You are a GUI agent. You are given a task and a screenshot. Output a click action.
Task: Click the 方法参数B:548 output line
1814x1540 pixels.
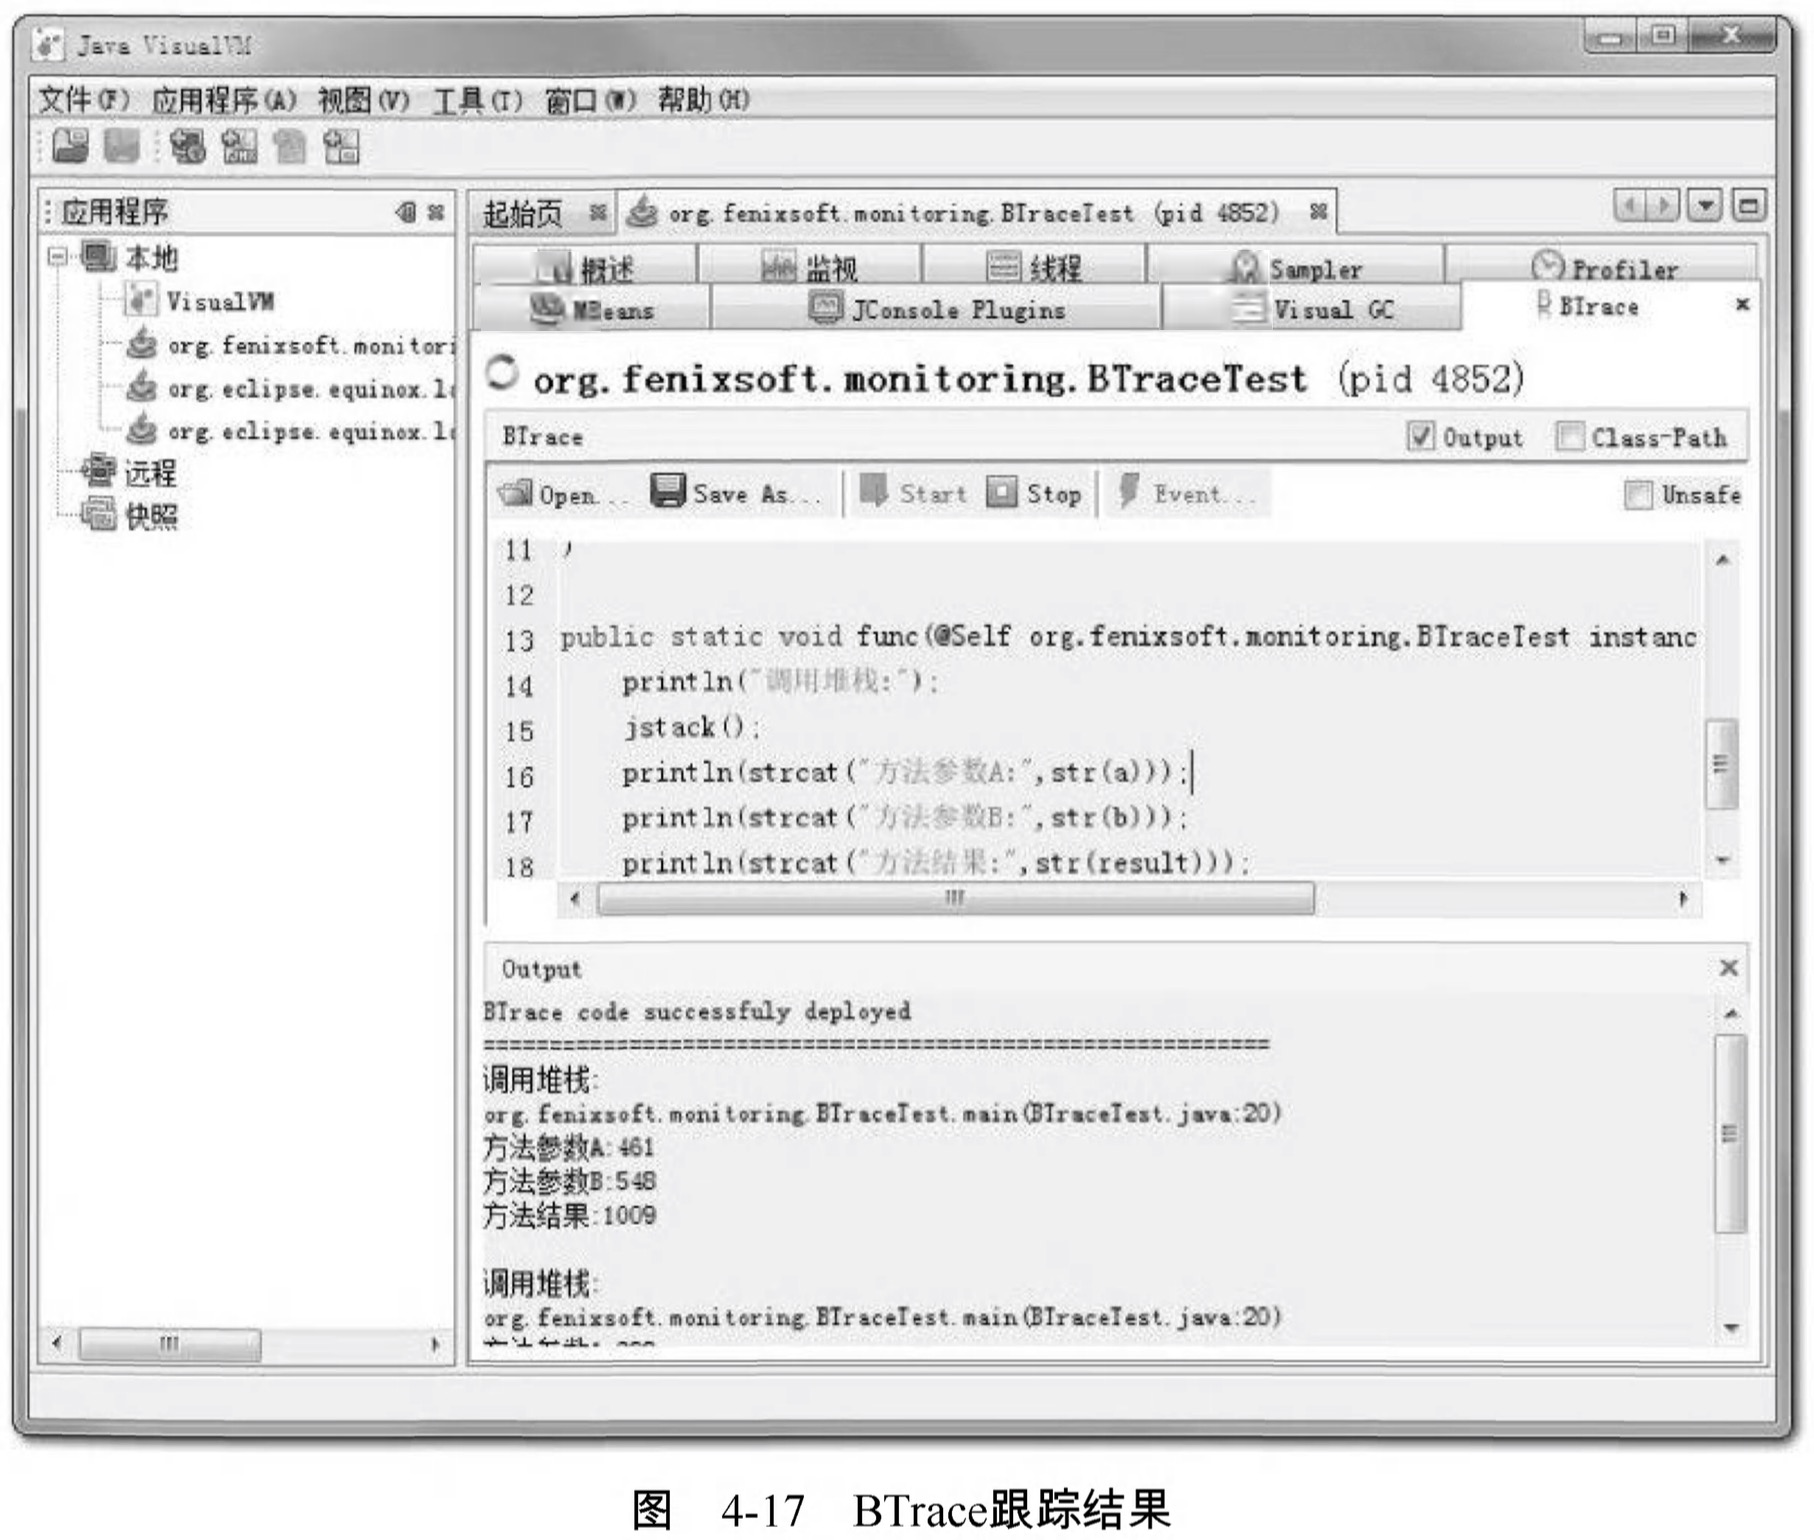tap(569, 1181)
